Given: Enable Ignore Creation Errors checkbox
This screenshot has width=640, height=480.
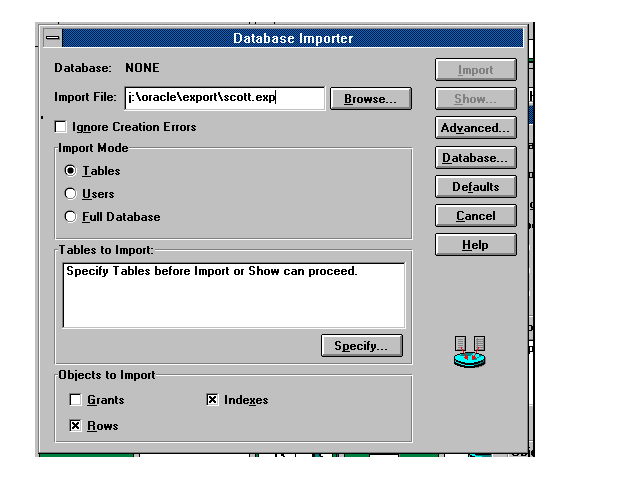Looking at the screenshot, I should [61, 127].
